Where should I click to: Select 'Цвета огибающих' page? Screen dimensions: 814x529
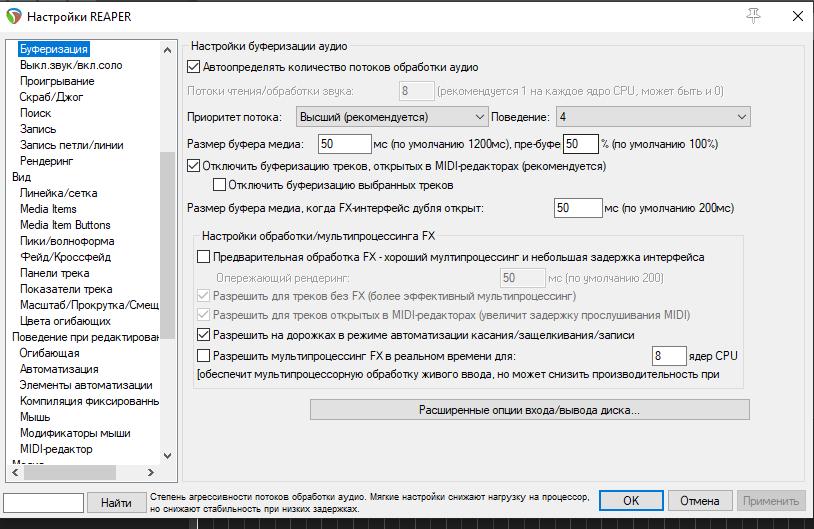(x=65, y=321)
